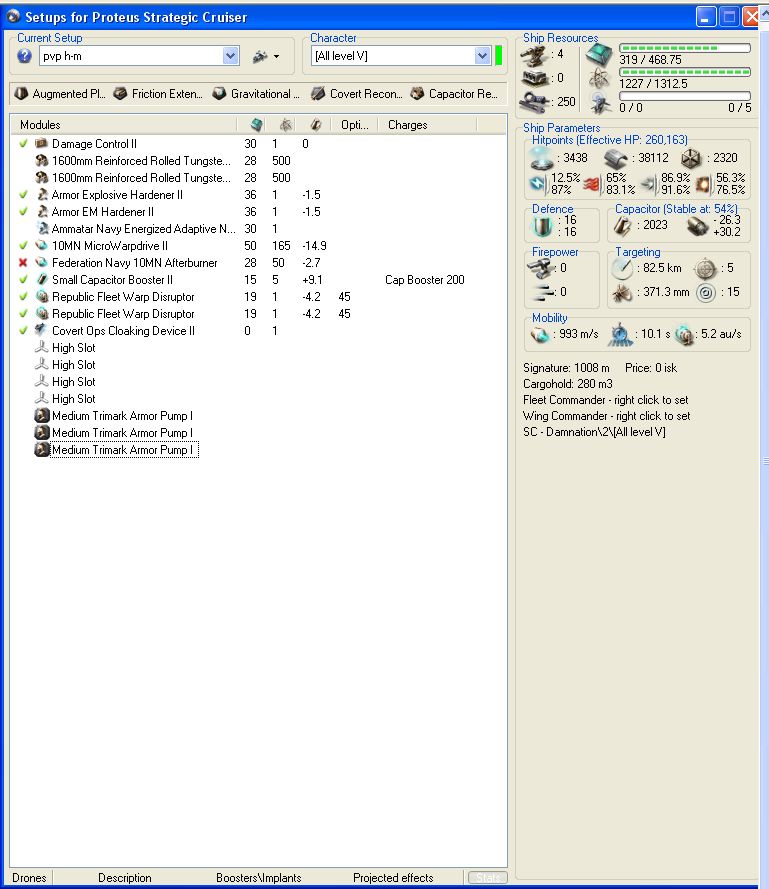Viewport: 769px width, 889px height.
Task: Click the align time mobility icon
Action: point(620,335)
